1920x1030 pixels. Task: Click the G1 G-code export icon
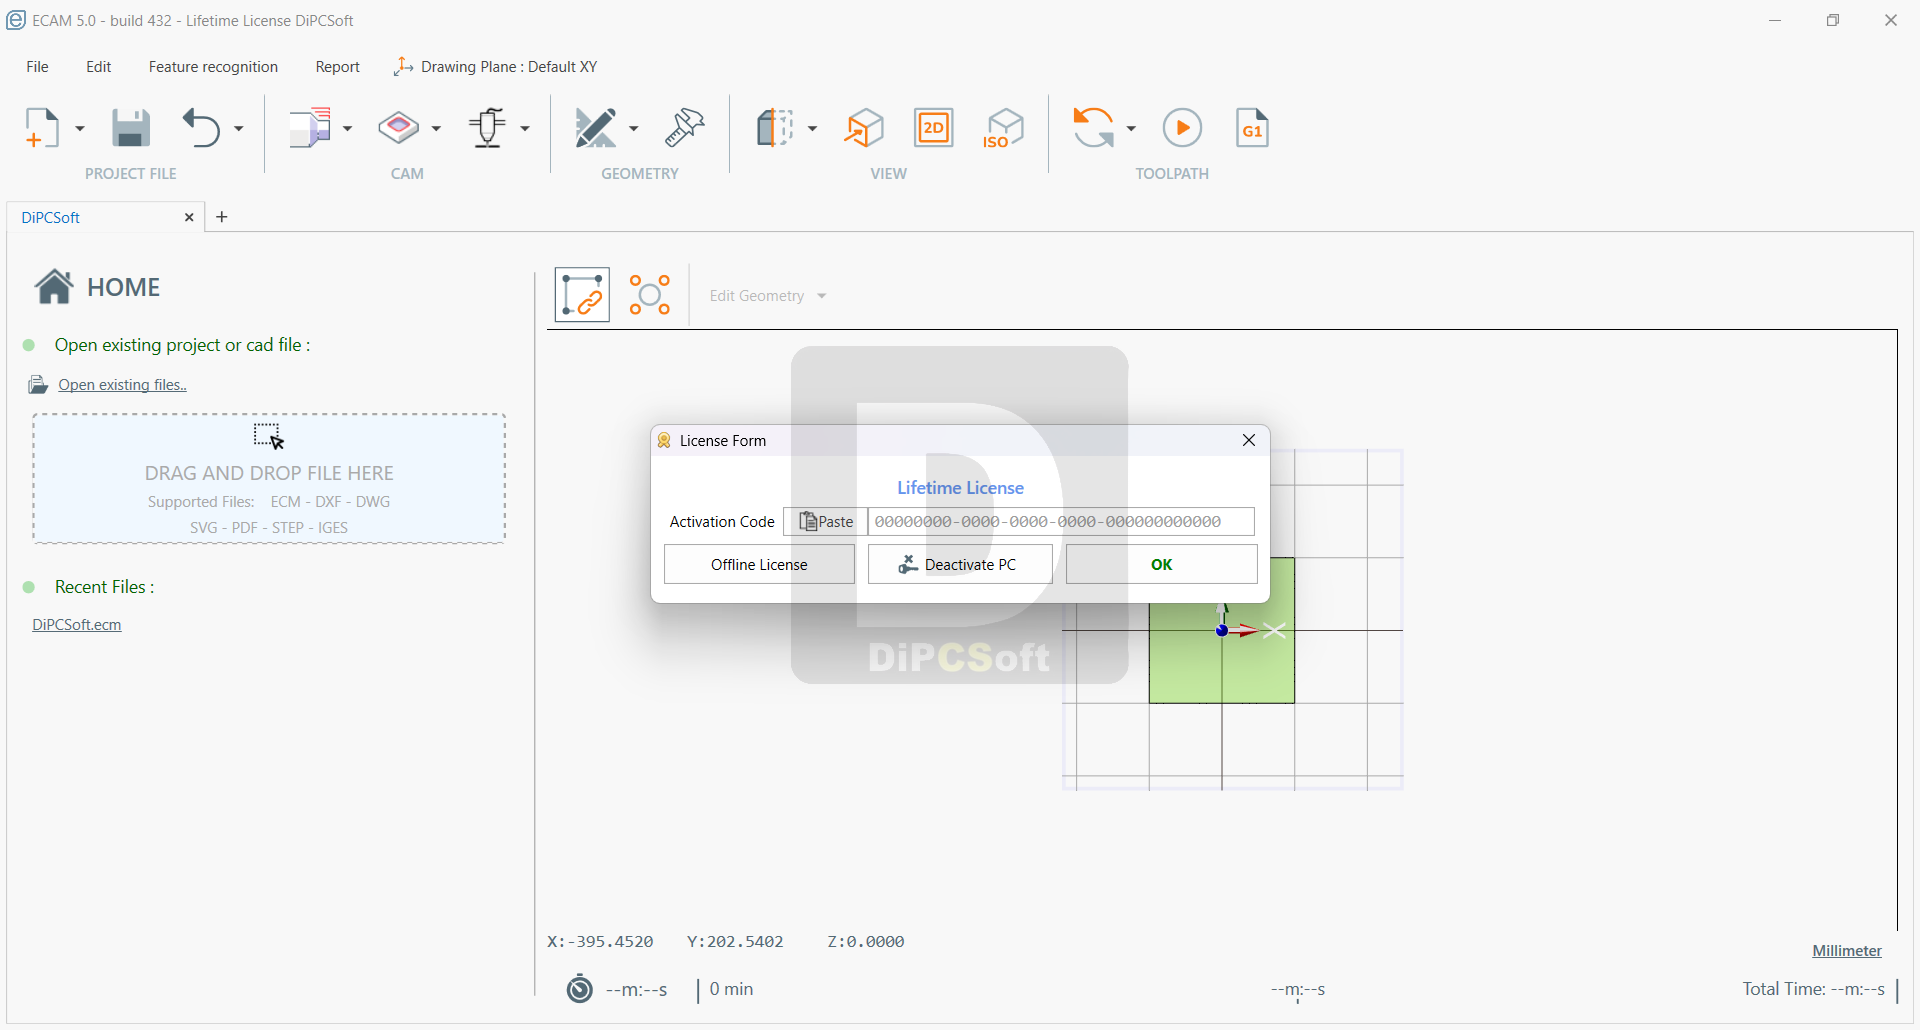pyautogui.click(x=1252, y=128)
